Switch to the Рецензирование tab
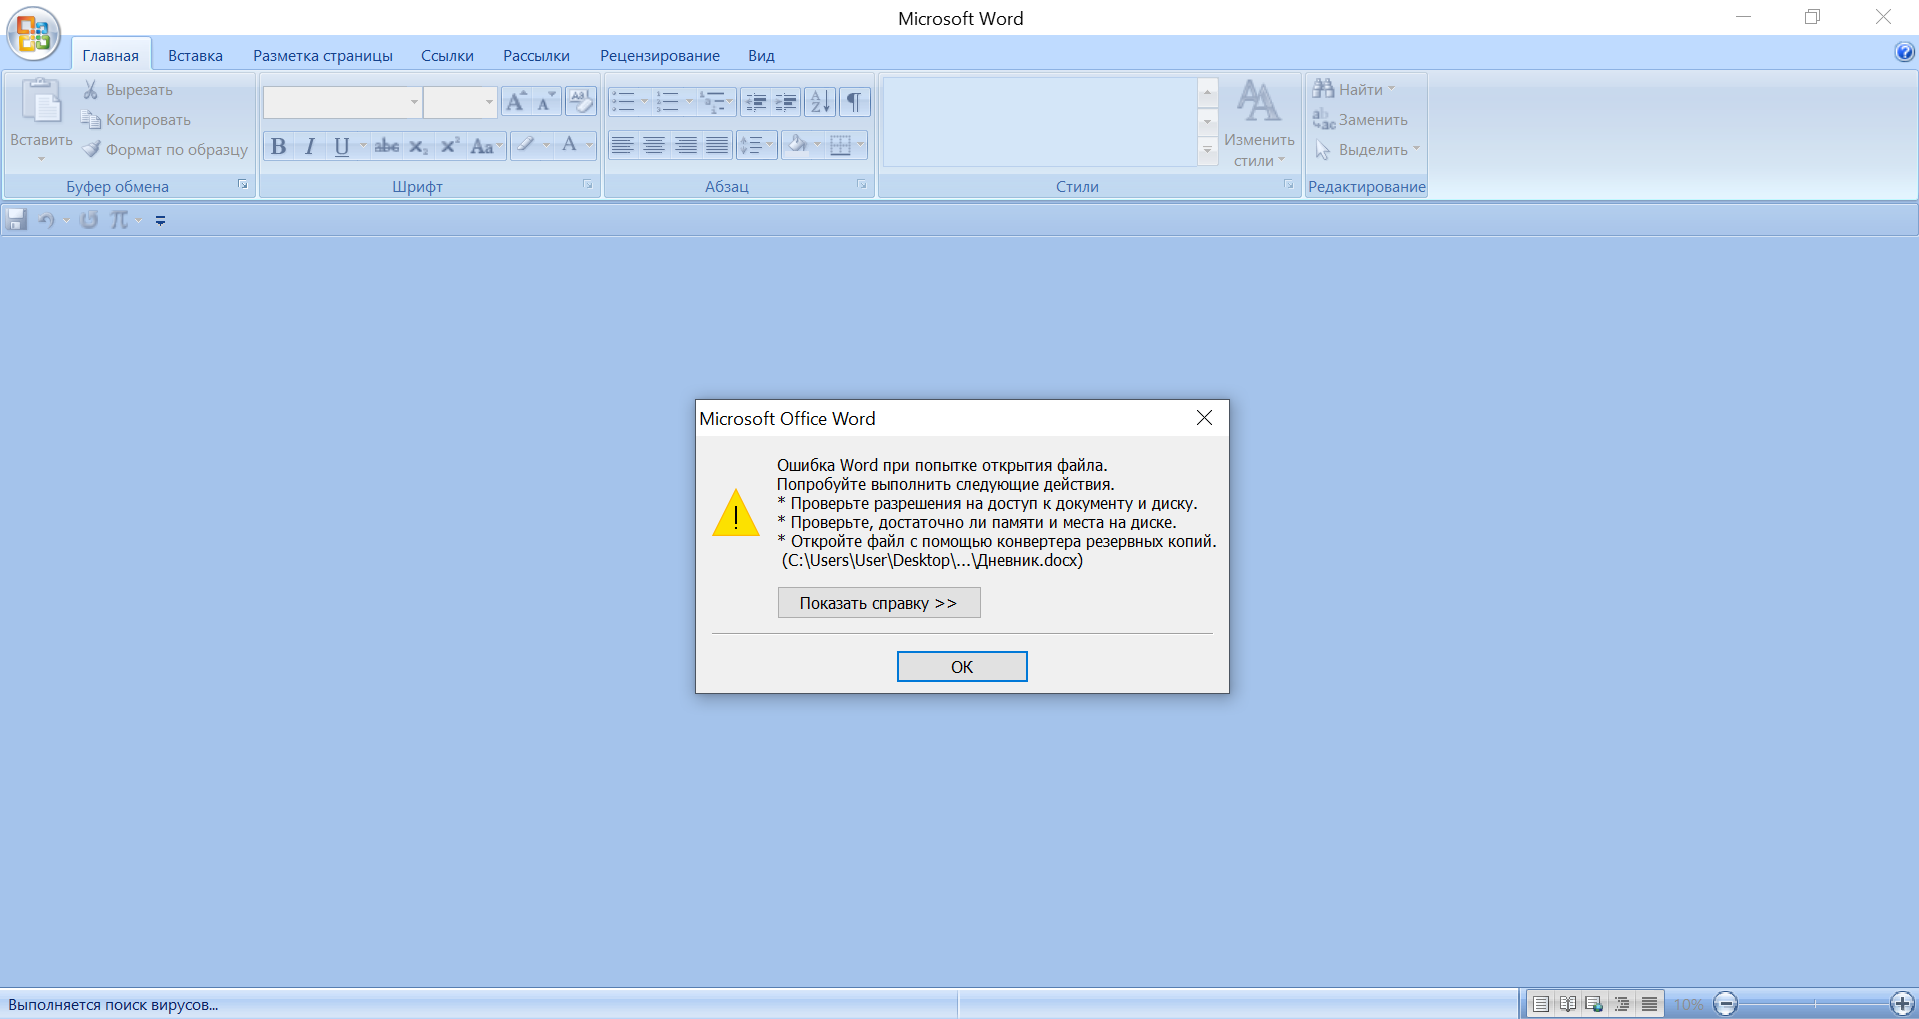Screen dimensions: 1919x1019 coord(660,56)
